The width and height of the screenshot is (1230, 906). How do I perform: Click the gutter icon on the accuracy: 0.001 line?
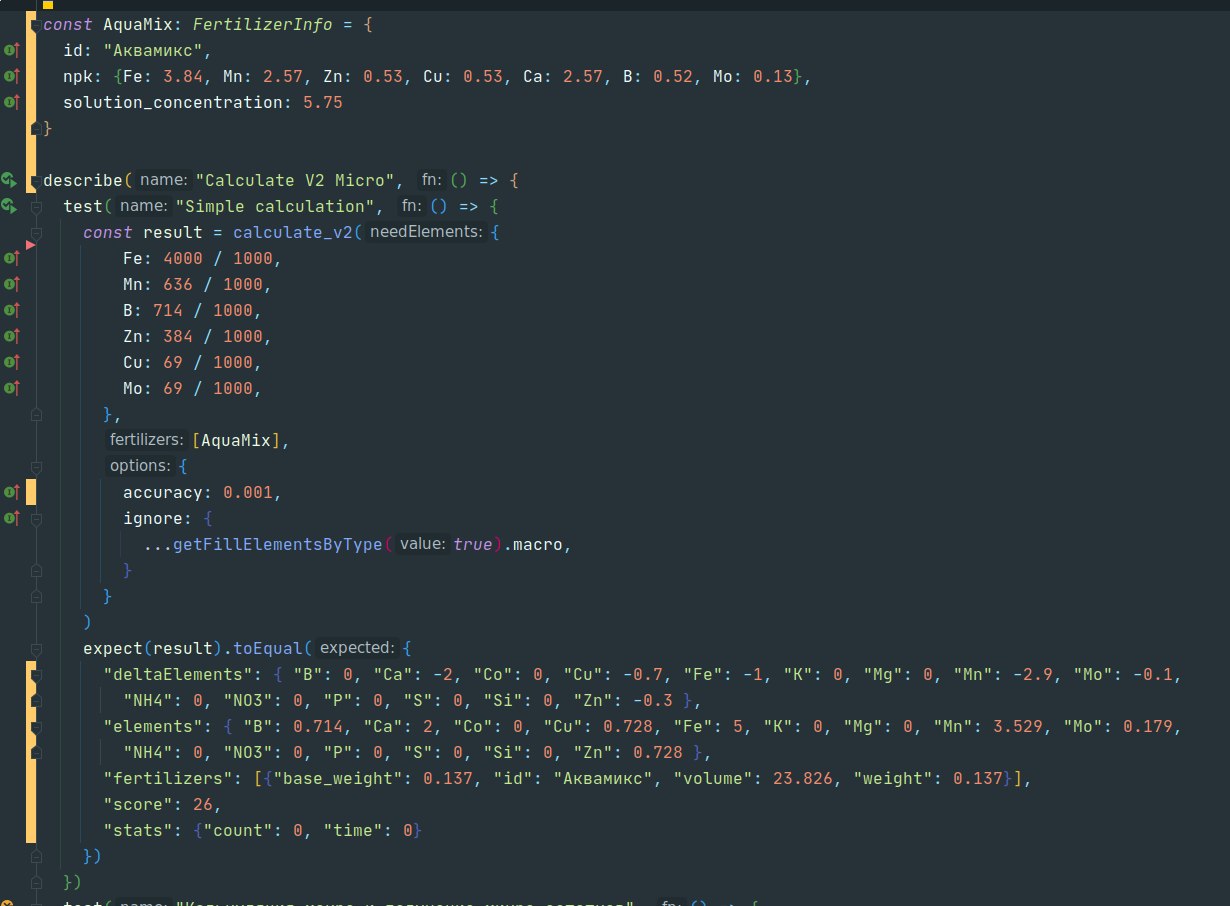(x=11, y=492)
